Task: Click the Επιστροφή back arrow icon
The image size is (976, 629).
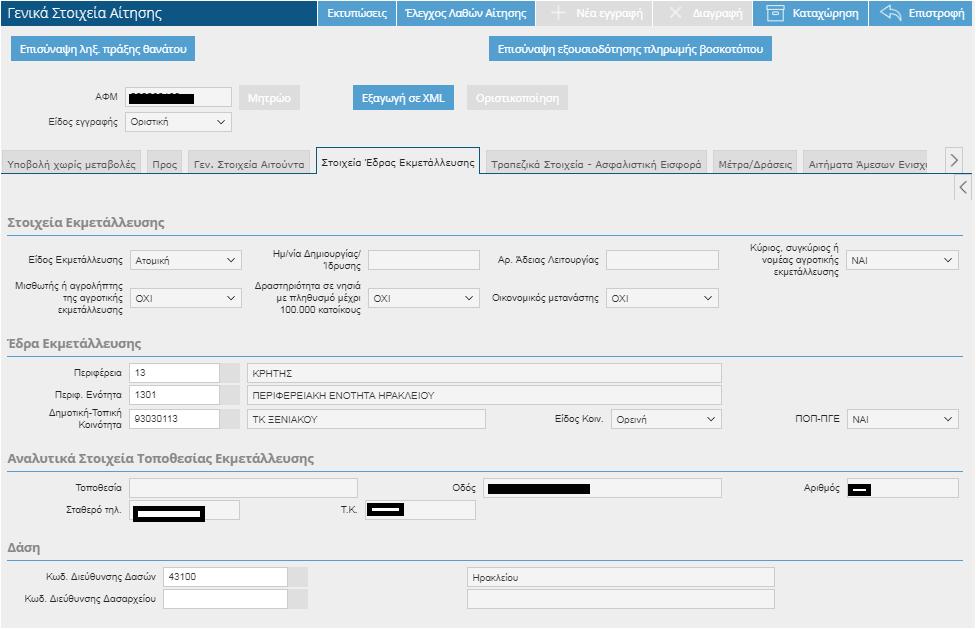Action: [x=890, y=12]
